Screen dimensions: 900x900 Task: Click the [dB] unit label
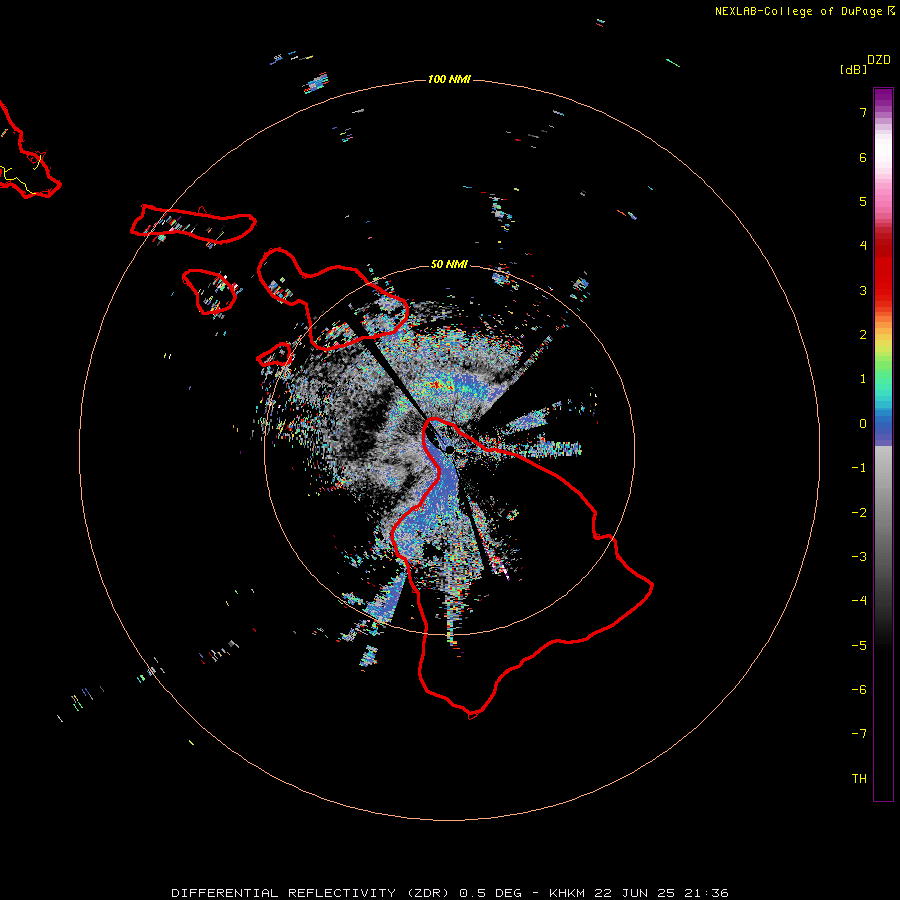tap(854, 69)
